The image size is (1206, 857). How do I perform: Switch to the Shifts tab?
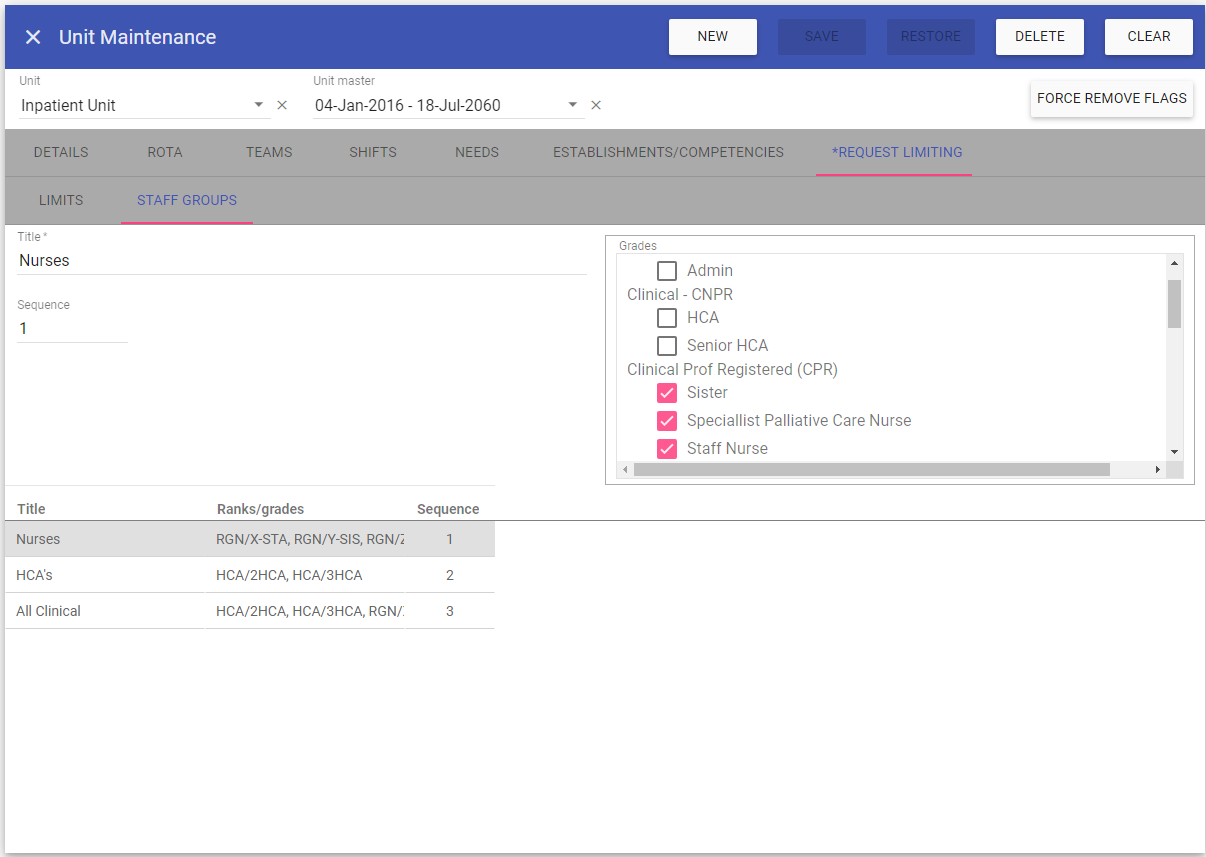372,153
